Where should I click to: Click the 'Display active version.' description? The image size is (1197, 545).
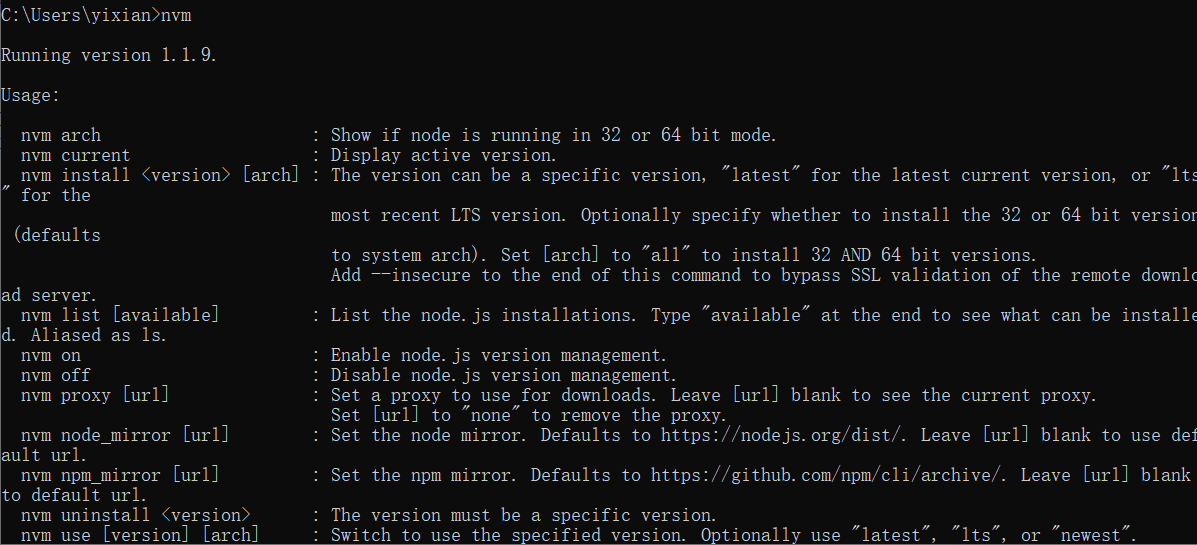(x=443, y=155)
